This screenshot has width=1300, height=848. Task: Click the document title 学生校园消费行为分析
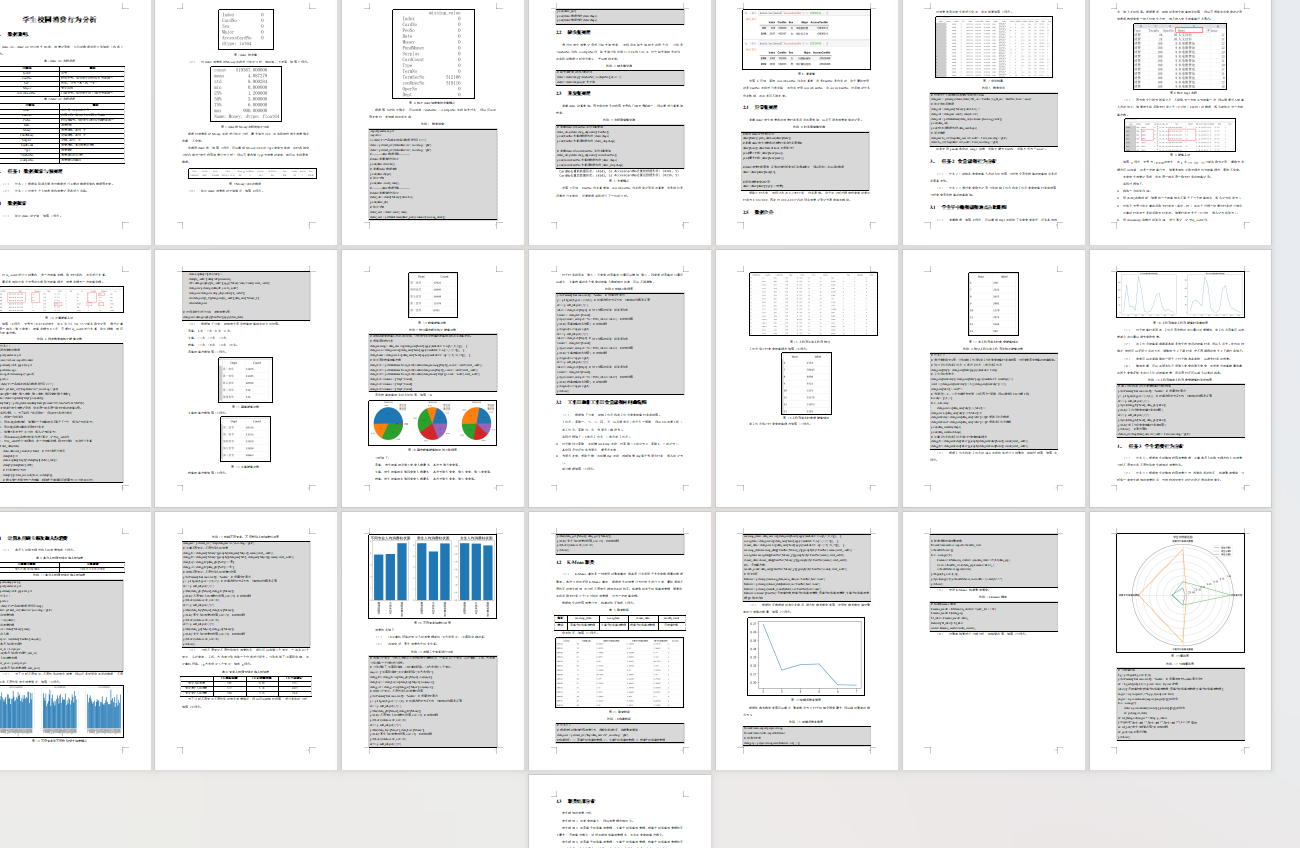point(58,17)
